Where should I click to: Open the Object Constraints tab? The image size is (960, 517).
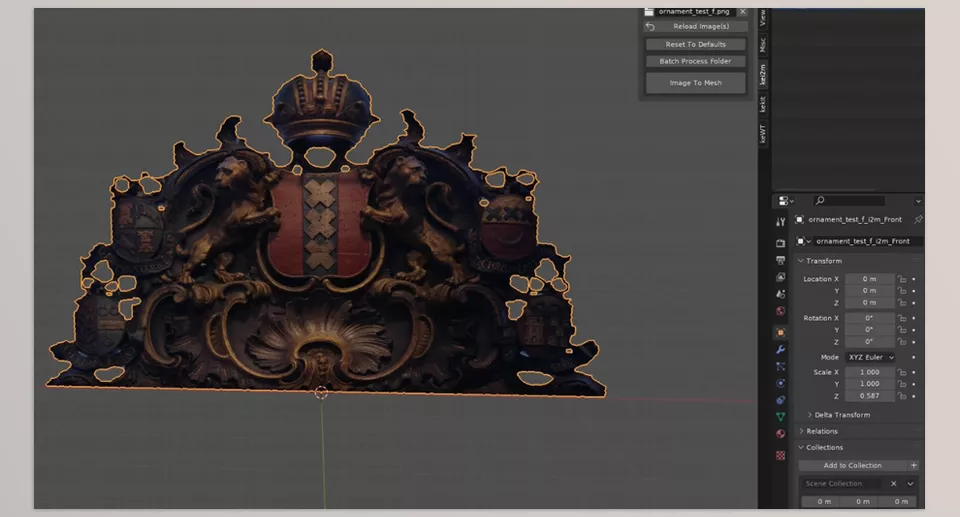tap(781, 400)
